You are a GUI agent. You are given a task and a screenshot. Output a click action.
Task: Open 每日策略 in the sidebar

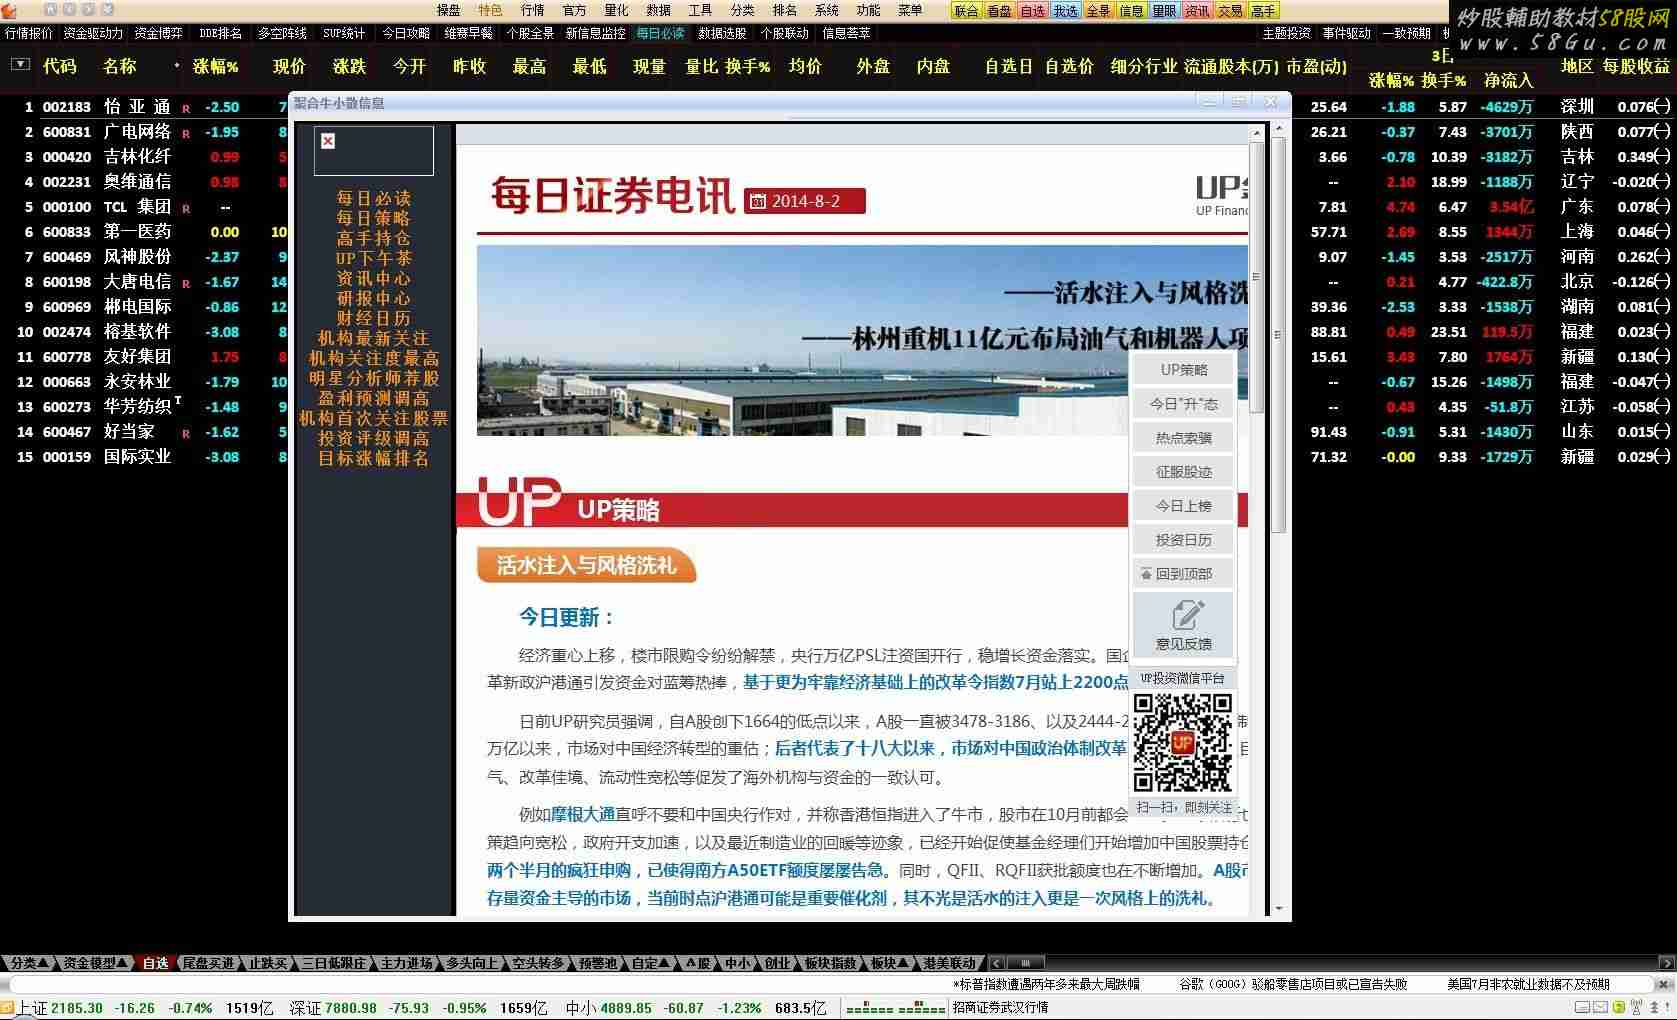click(x=373, y=218)
